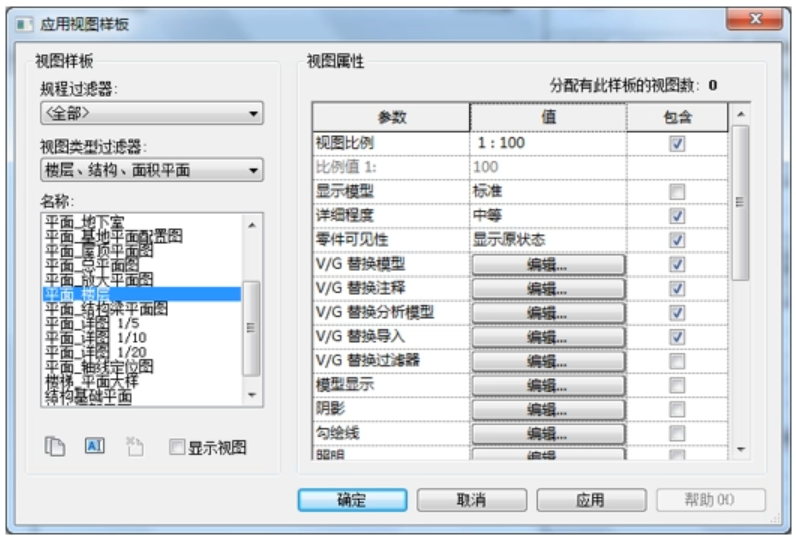
Task: Open the 规程过滤器 dropdown
Action: coord(150,113)
